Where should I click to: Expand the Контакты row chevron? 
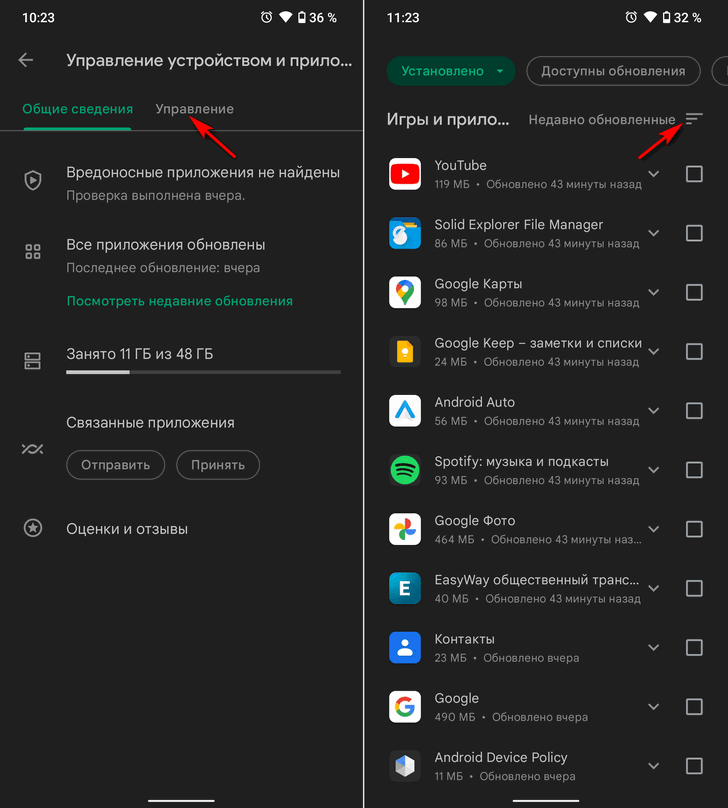(x=654, y=648)
